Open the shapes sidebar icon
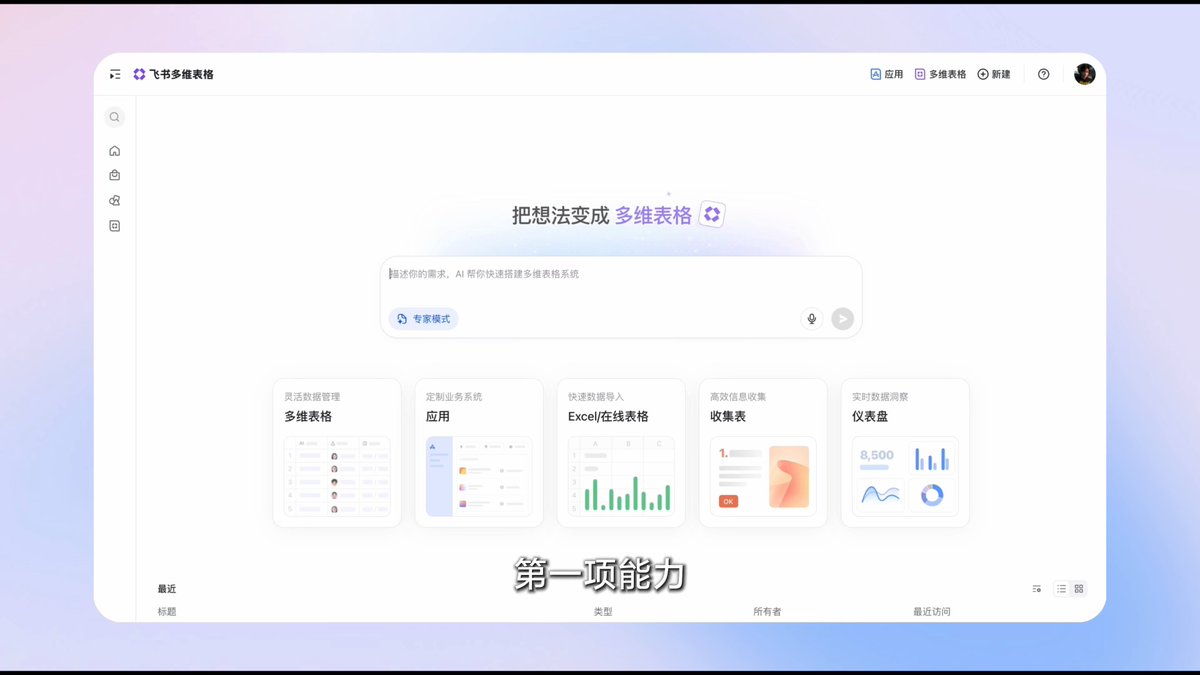 [115, 201]
